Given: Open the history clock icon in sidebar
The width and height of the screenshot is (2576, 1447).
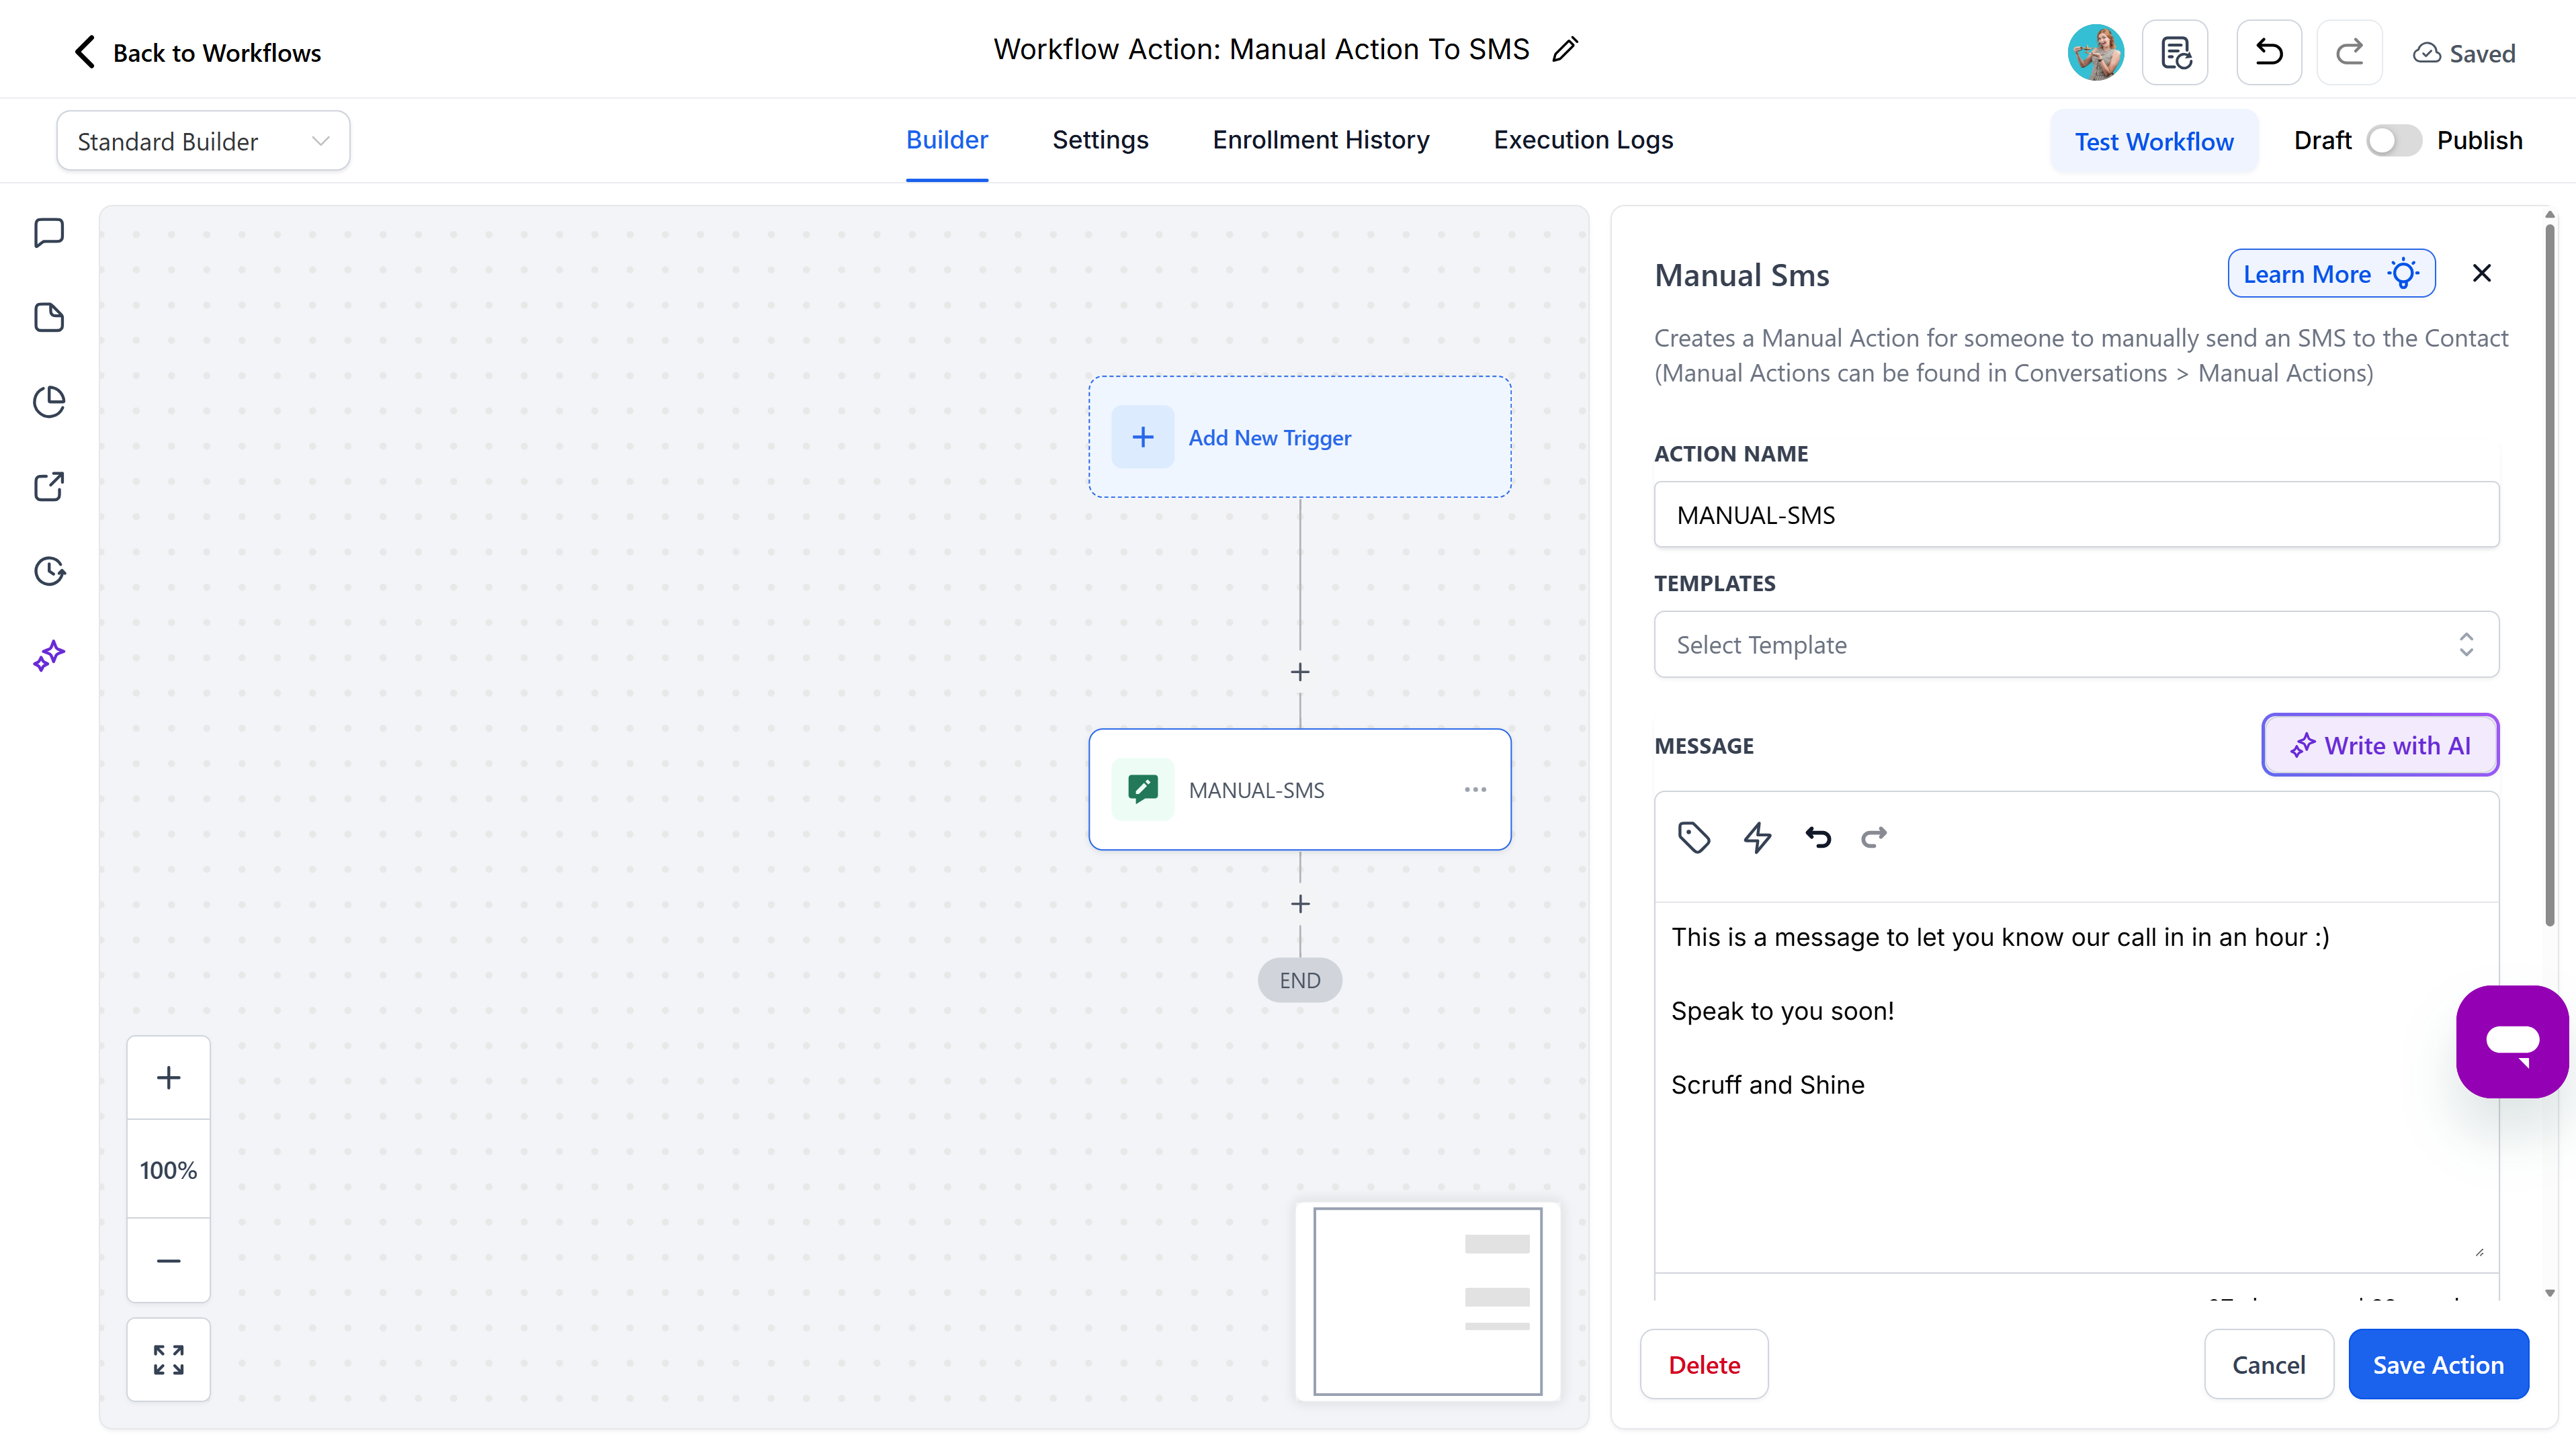Looking at the screenshot, I should [x=49, y=571].
